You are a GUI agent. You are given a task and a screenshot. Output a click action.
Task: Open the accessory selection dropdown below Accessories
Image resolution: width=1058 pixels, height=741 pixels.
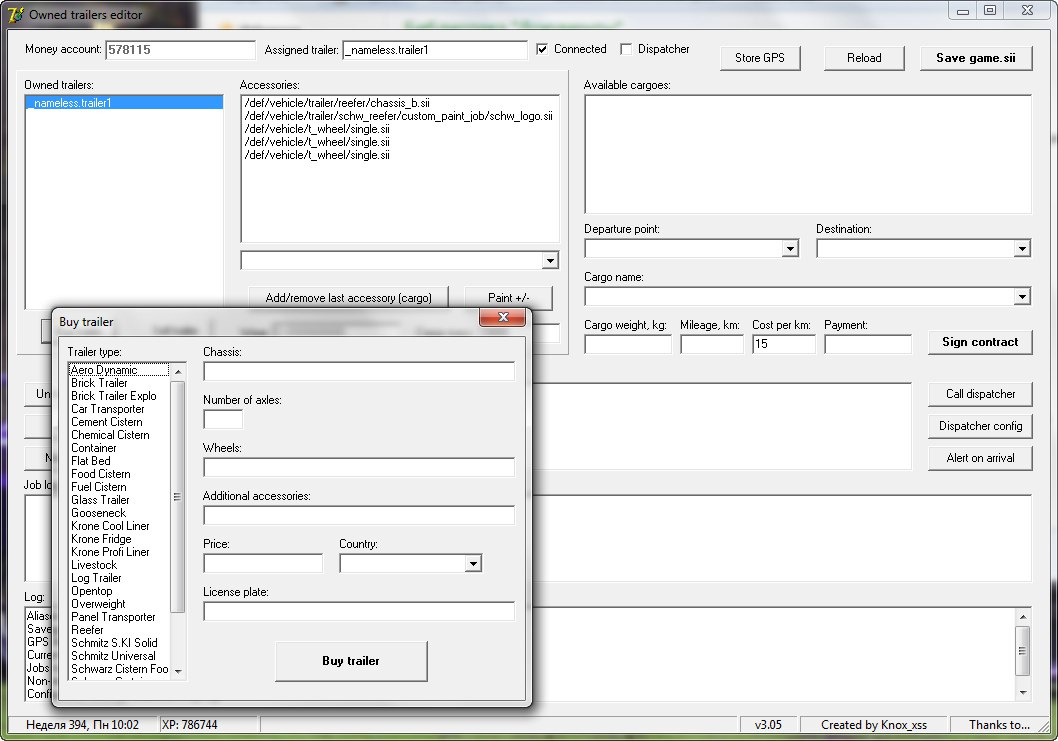tap(551, 259)
